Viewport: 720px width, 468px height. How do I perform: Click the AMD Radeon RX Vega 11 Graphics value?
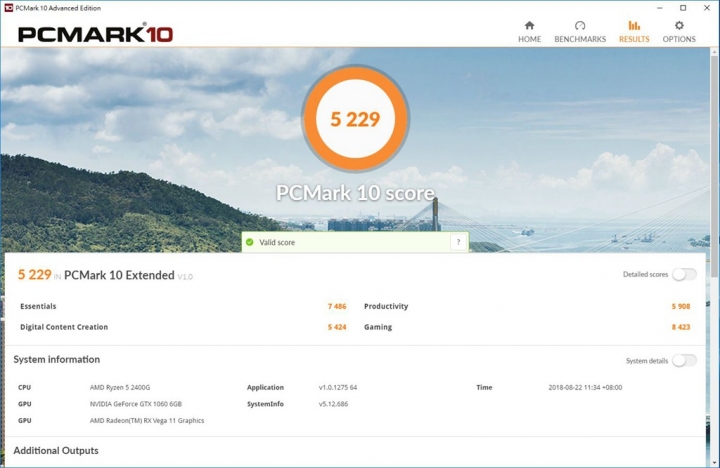147,421
